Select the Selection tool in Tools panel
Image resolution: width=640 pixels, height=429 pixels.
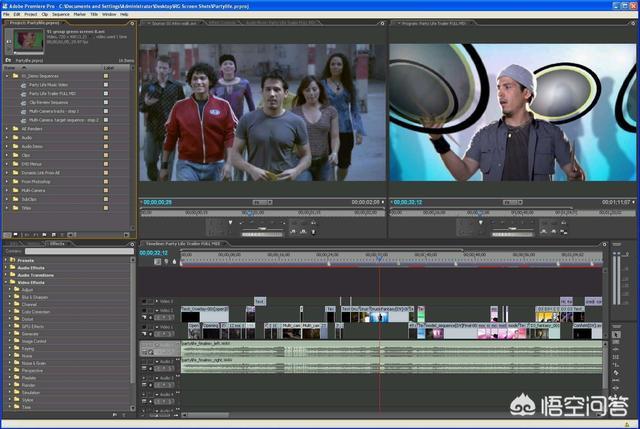pyautogui.click(x=616, y=334)
